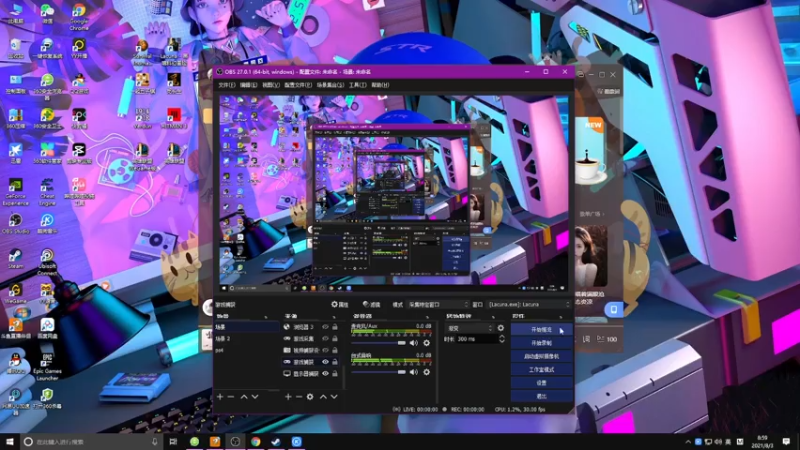Click the Steam icon on the taskbar

point(276,441)
